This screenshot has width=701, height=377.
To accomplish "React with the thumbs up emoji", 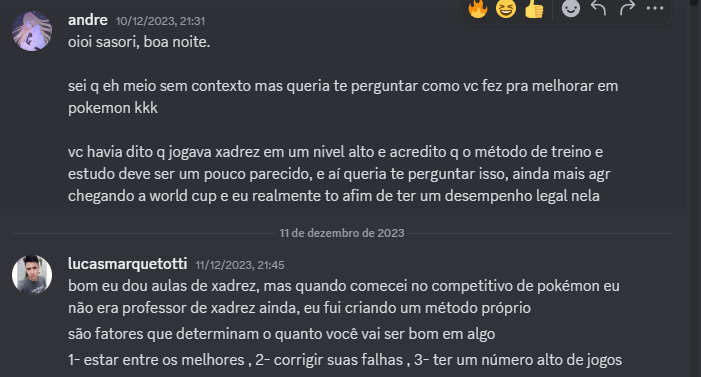I will pyautogui.click(x=534, y=8).
